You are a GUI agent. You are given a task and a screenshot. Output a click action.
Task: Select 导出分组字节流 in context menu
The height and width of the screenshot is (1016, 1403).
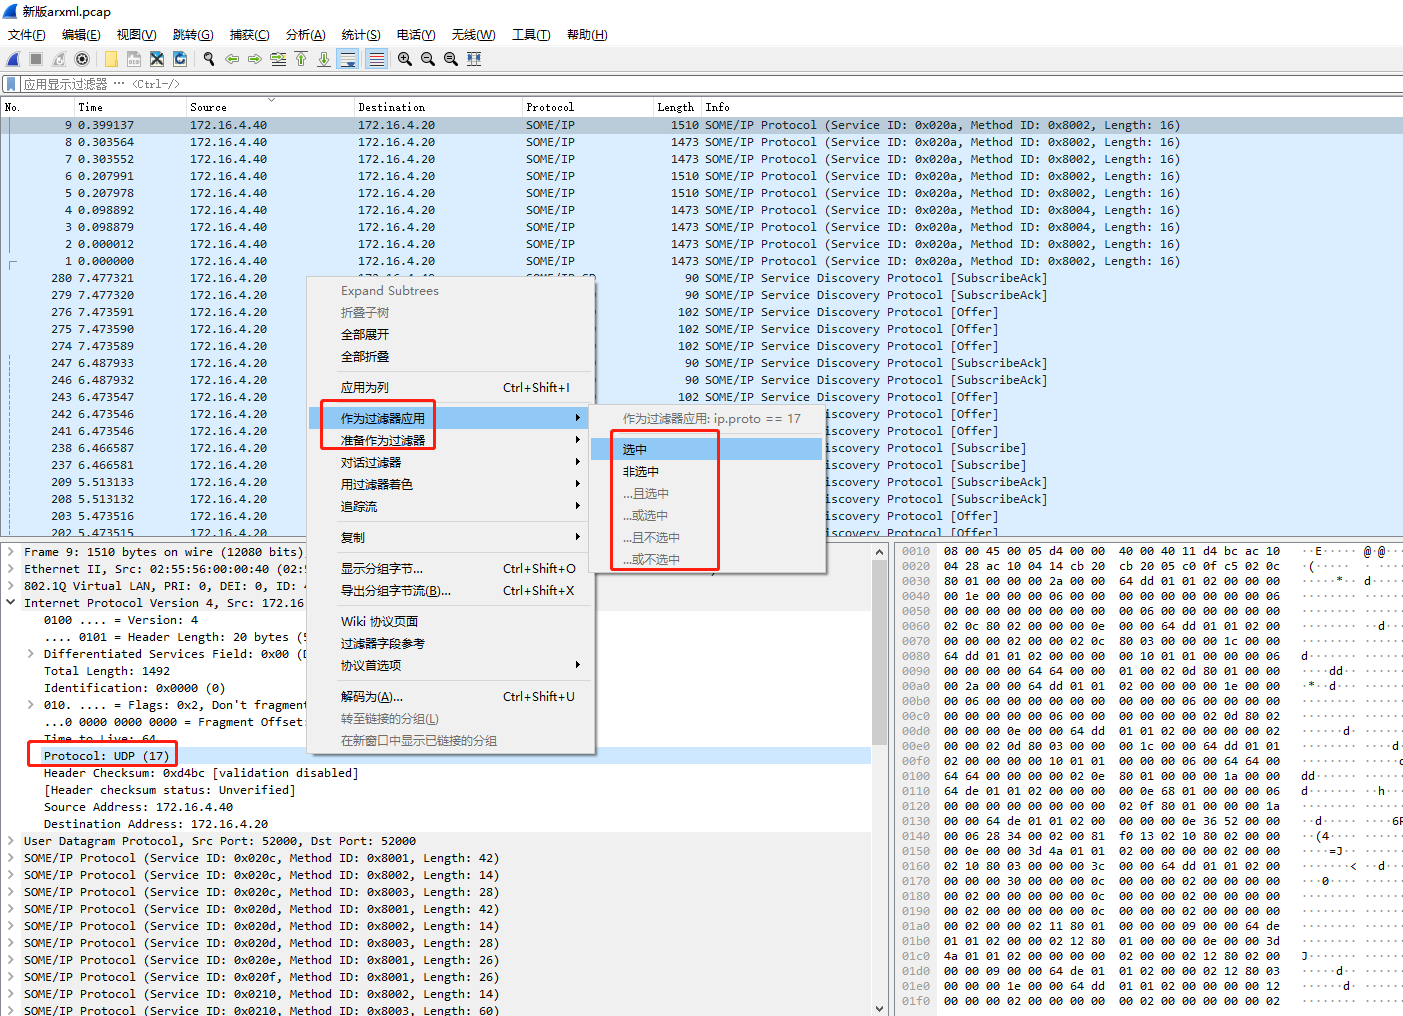pyautogui.click(x=451, y=590)
